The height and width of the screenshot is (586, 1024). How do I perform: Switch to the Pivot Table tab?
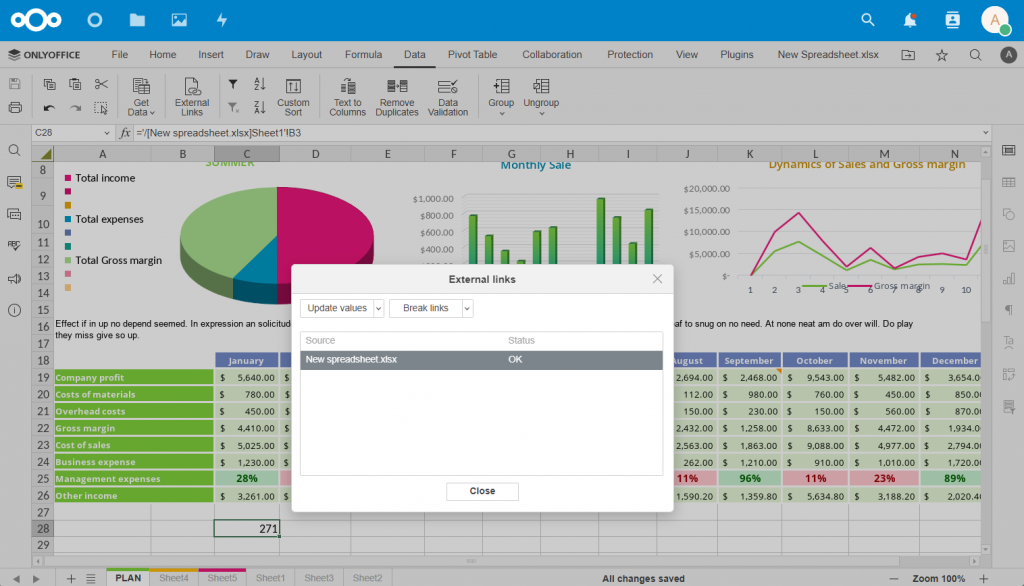[x=471, y=54]
